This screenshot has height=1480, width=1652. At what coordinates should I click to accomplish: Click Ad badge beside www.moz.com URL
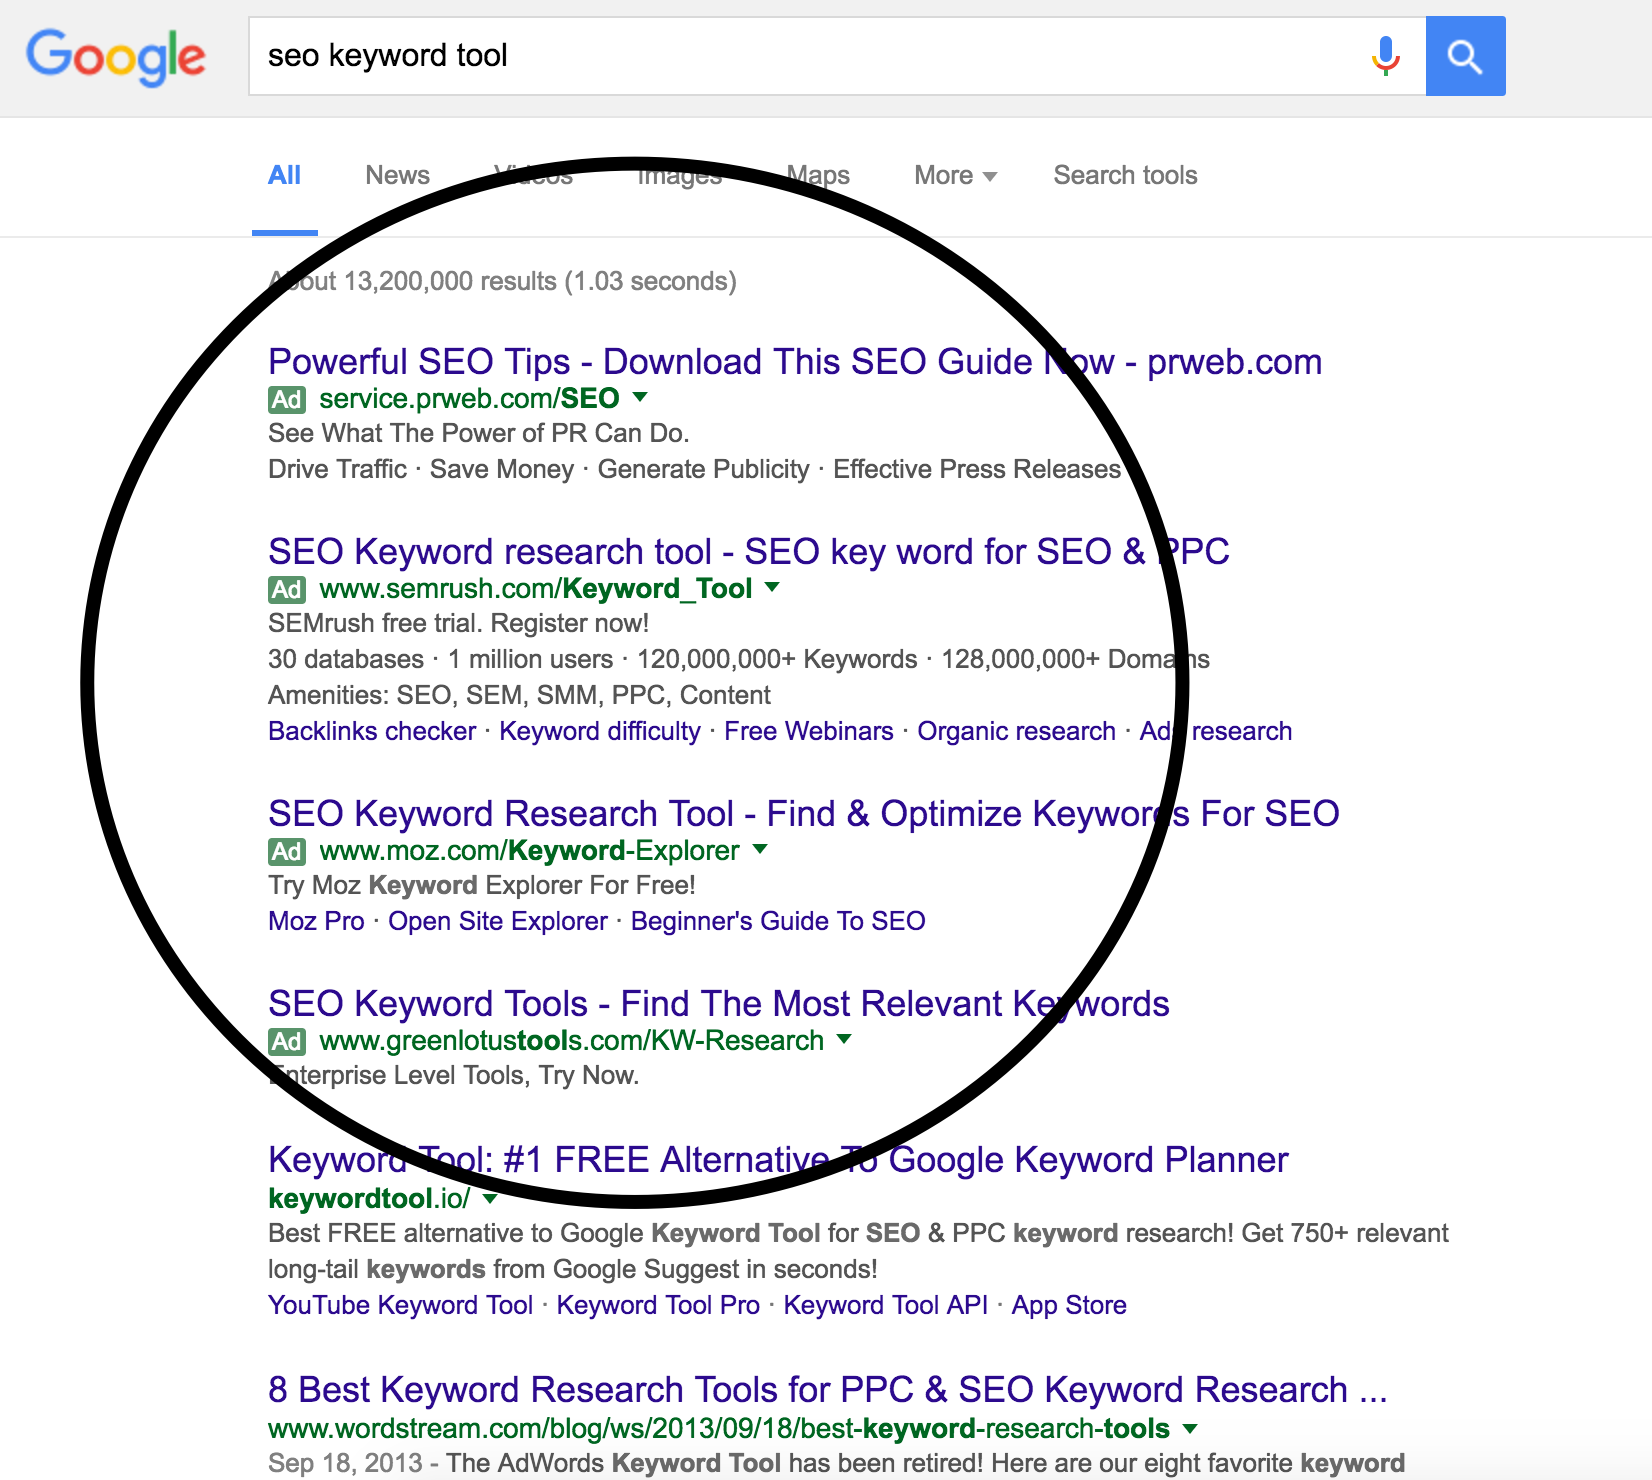click(287, 851)
